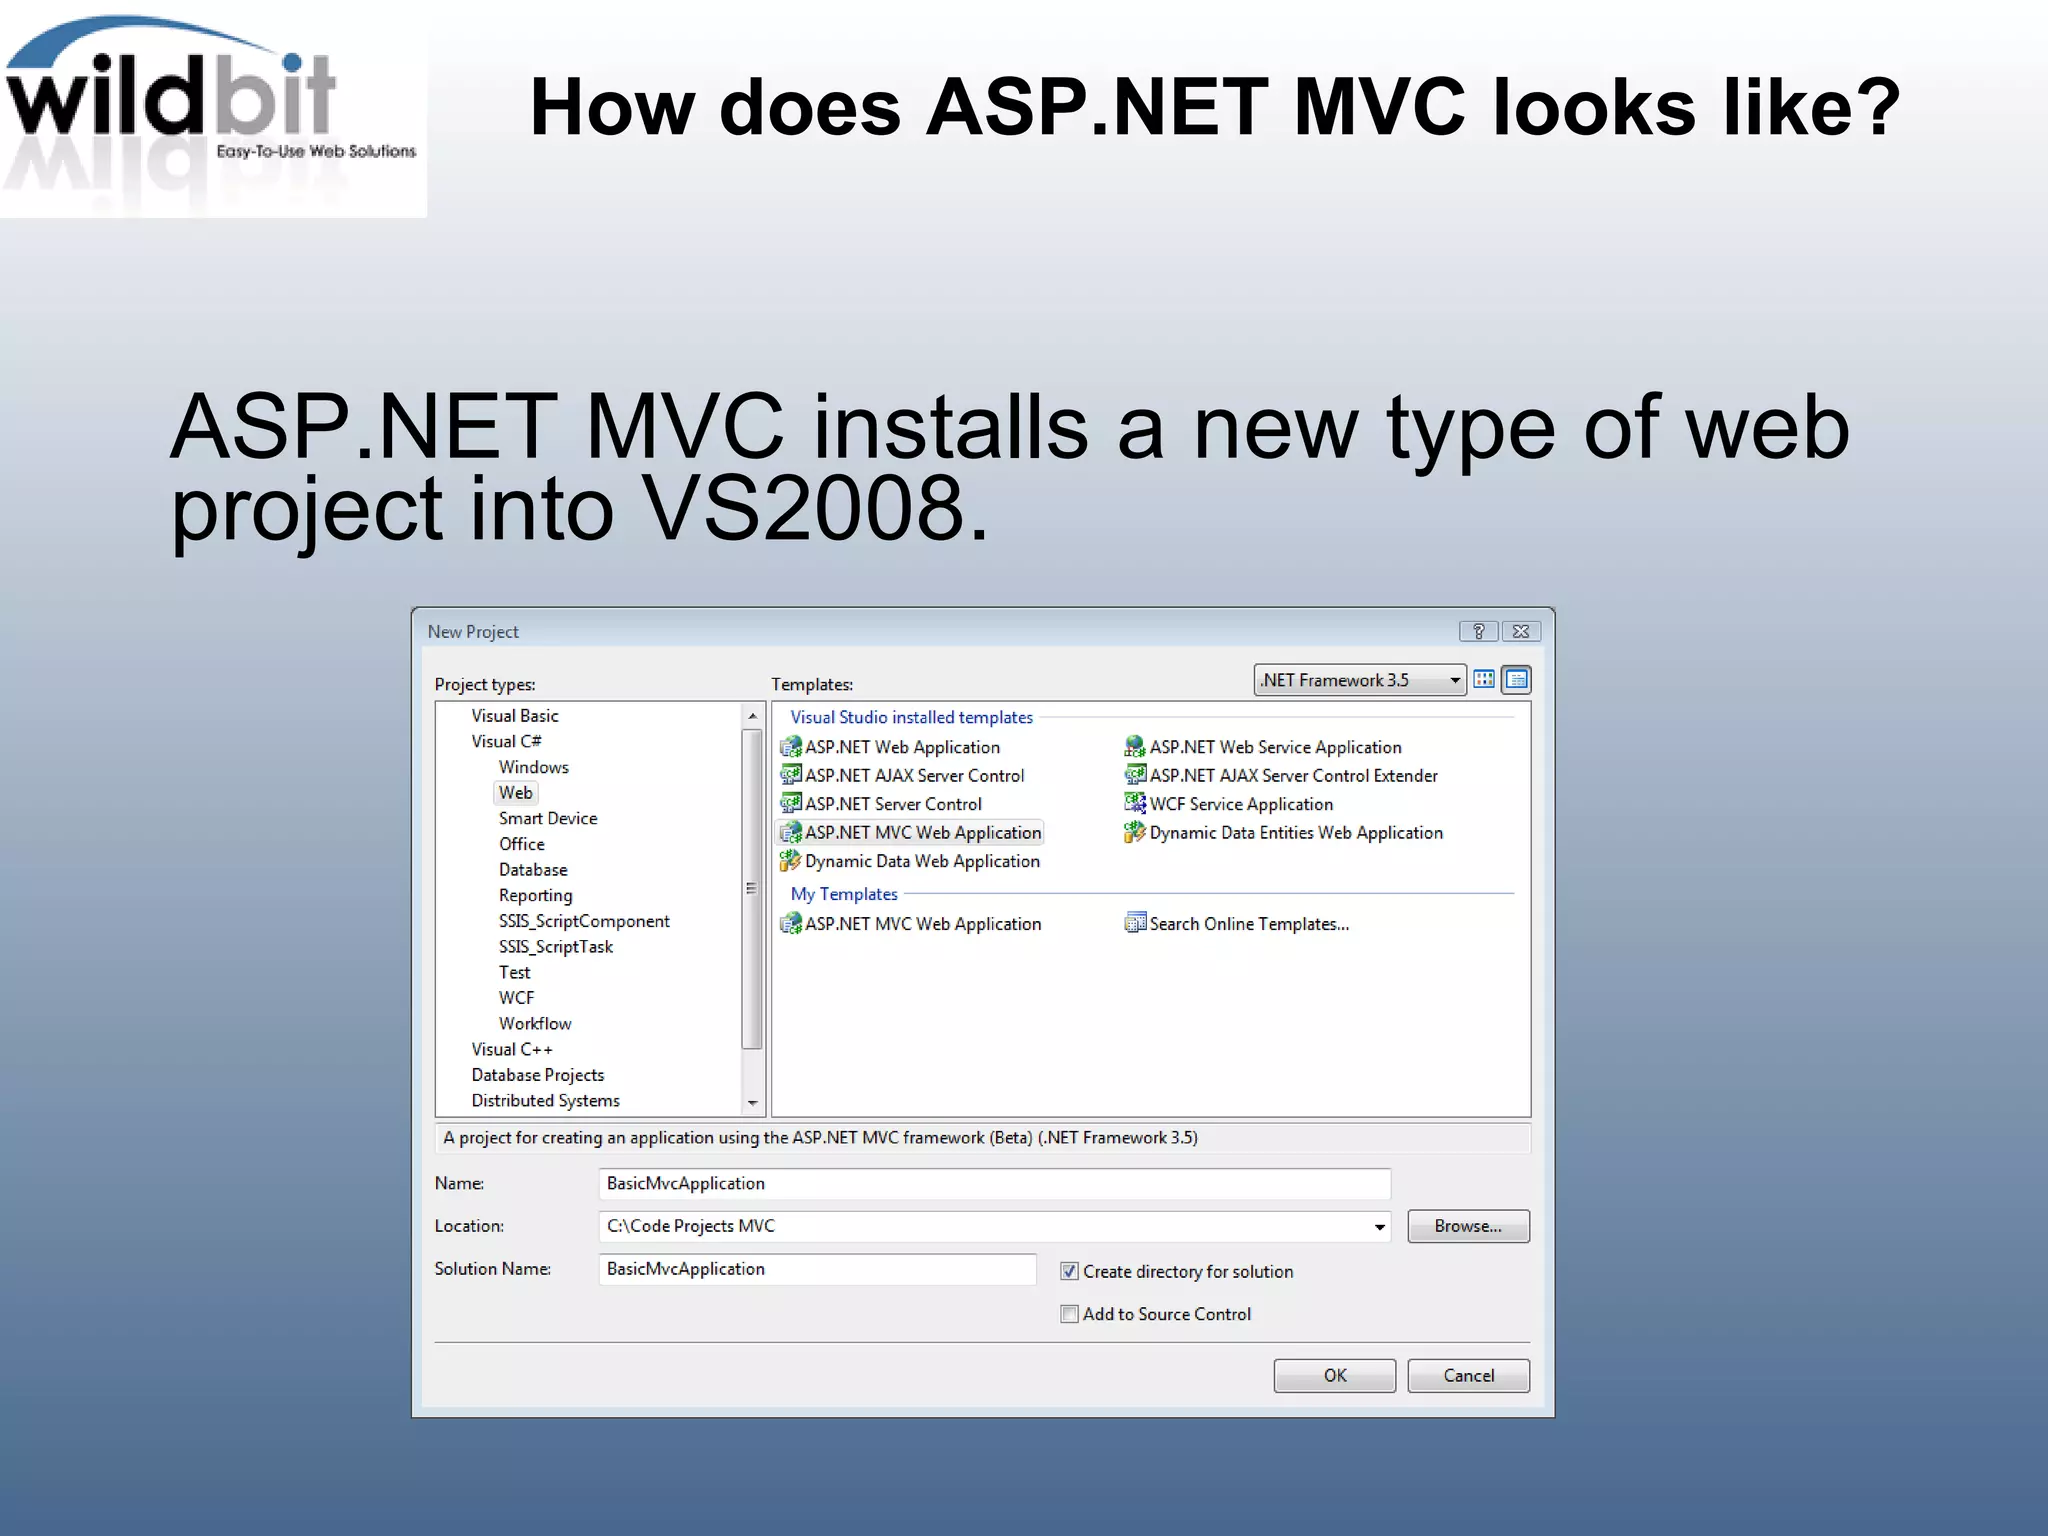Image resolution: width=2048 pixels, height=1536 pixels.
Task: Click project types scrollbar down arrow
Action: pyautogui.click(x=753, y=1103)
